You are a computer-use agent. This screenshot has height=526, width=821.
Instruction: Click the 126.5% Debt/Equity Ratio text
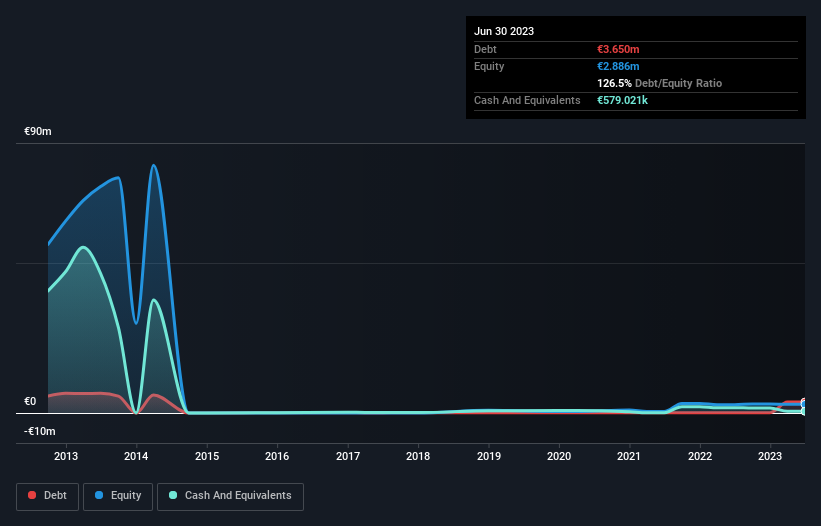point(659,83)
